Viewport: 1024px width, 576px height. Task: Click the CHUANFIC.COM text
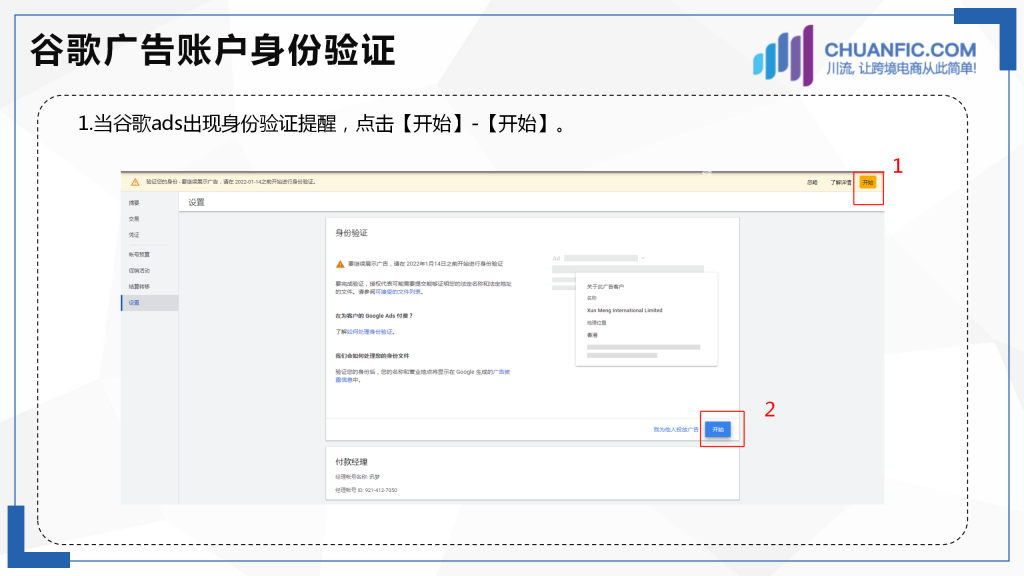tap(900, 50)
